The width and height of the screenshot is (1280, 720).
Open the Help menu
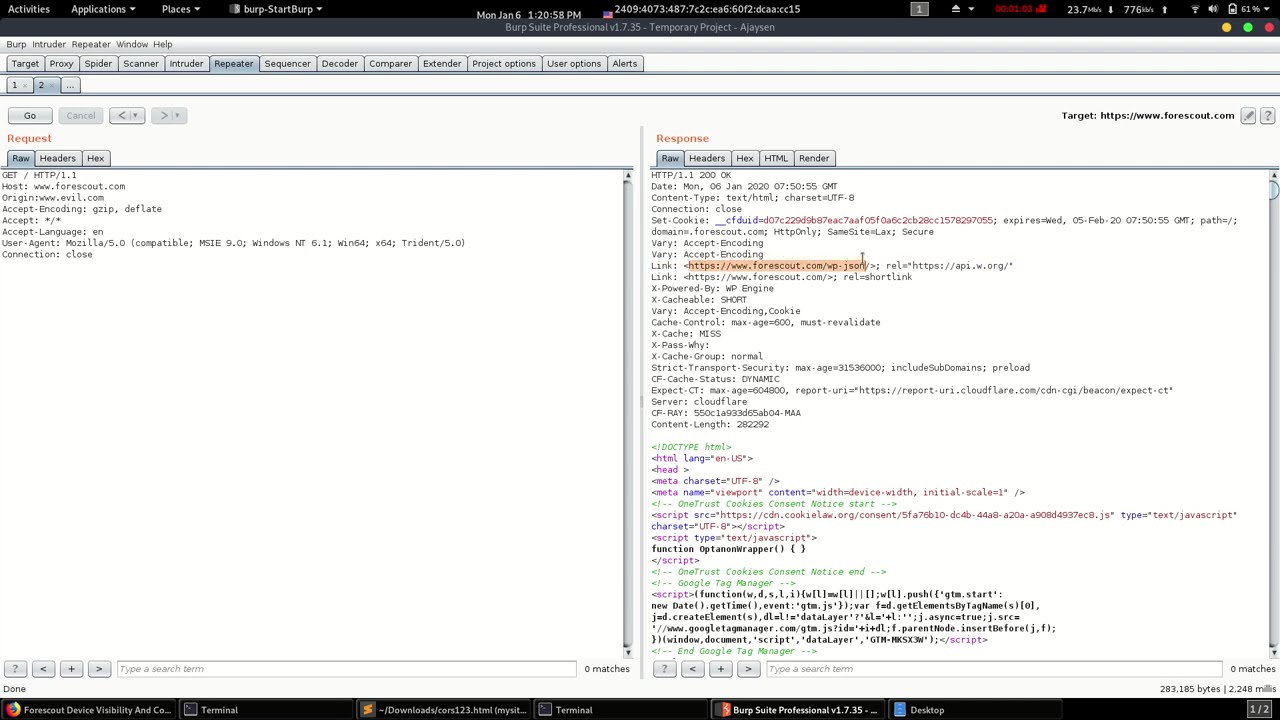(x=162, y=44)
